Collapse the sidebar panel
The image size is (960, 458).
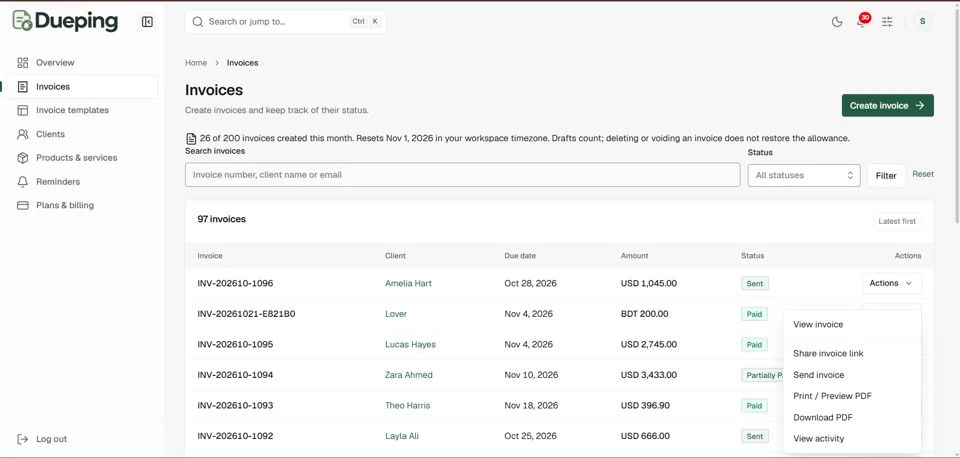(x=147, y=22)
